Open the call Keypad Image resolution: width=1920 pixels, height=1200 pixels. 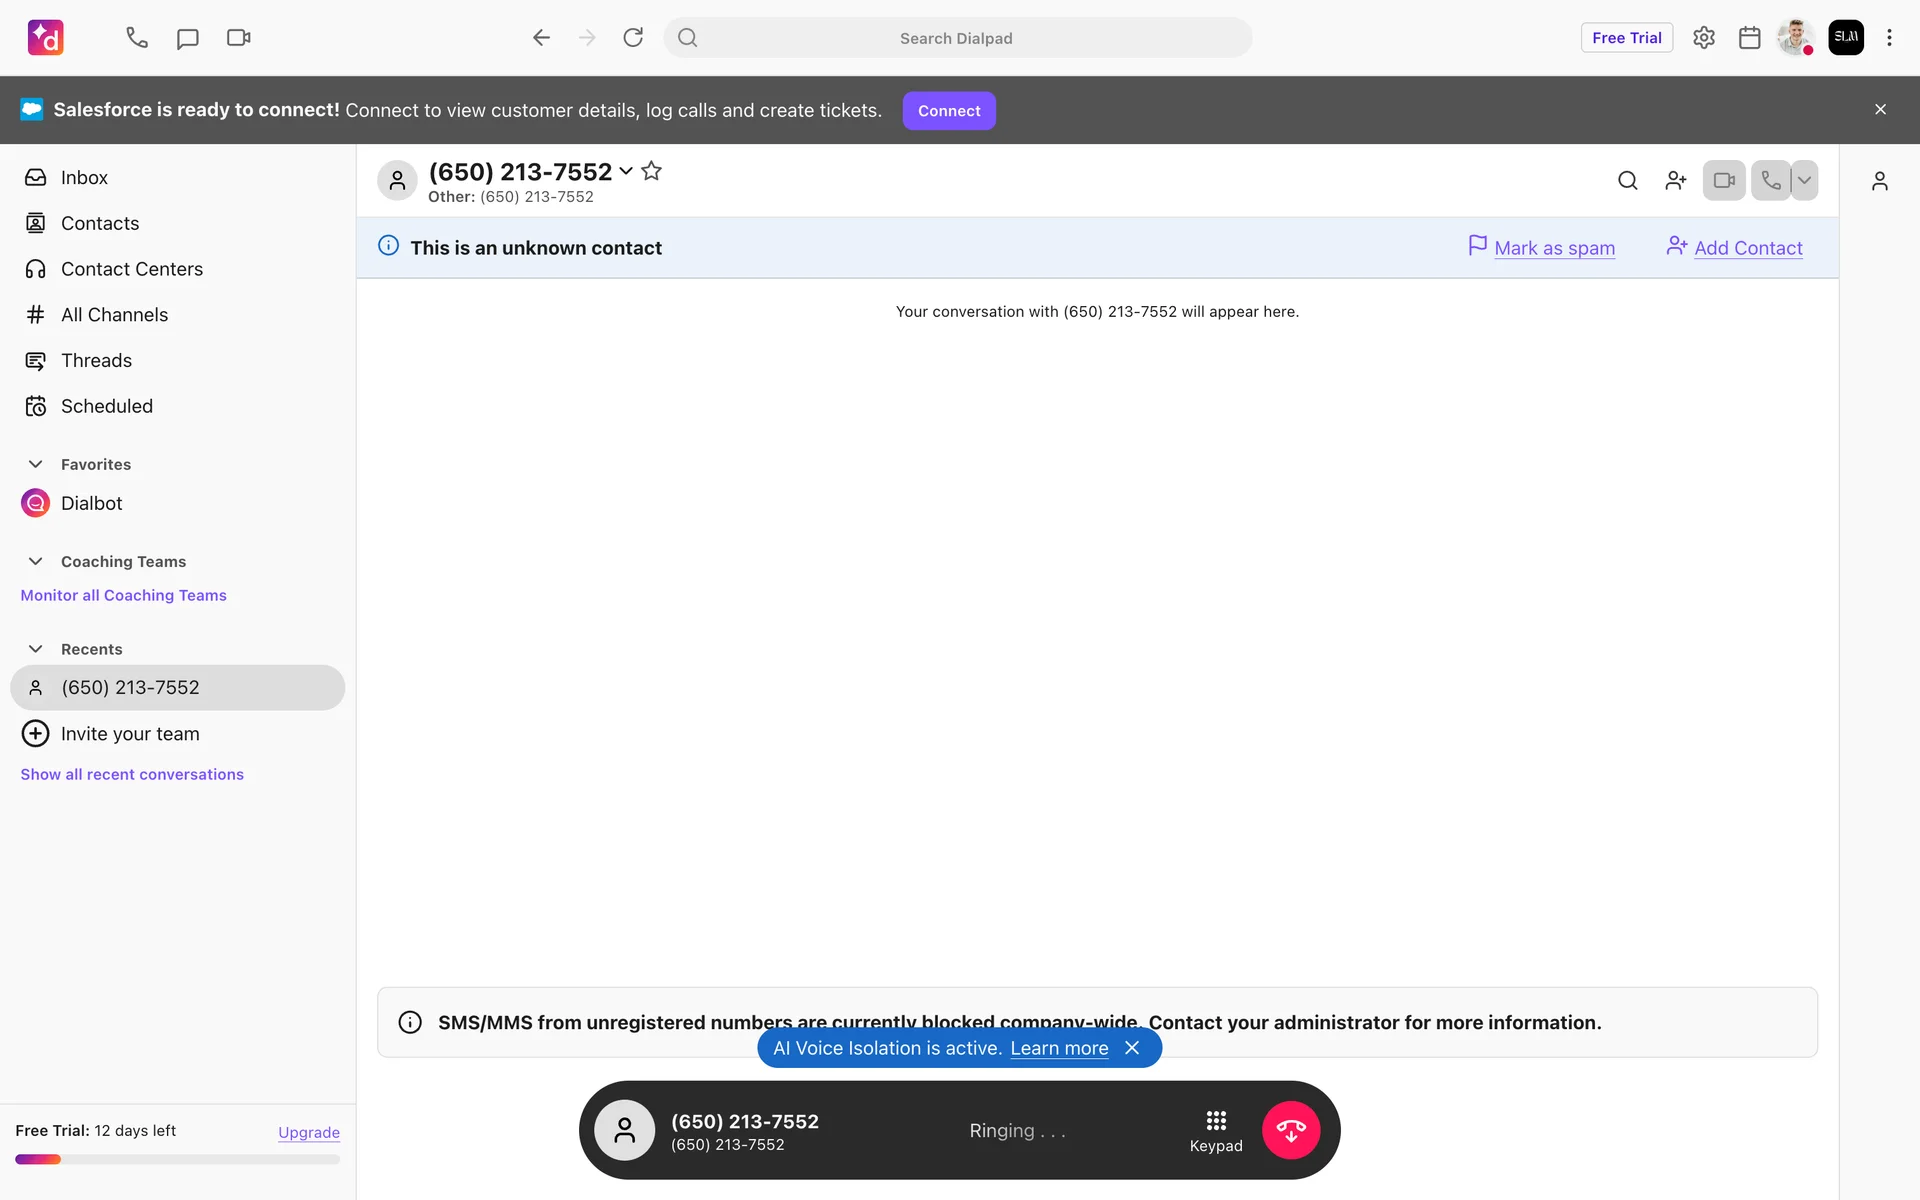(x=1215, y=1130)
